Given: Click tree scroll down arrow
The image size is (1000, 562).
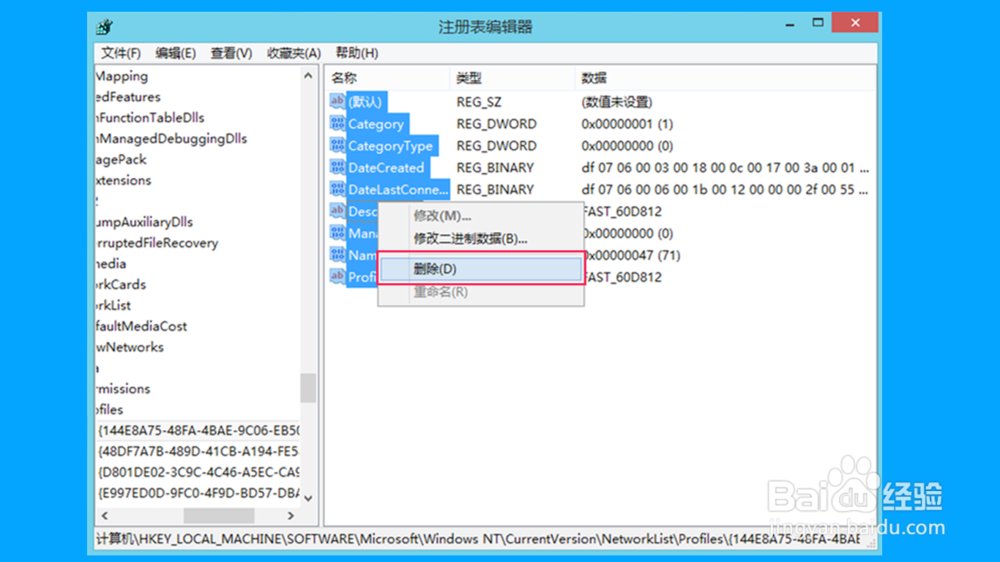Looking at the screenshot, I should [x=308, y=498].
